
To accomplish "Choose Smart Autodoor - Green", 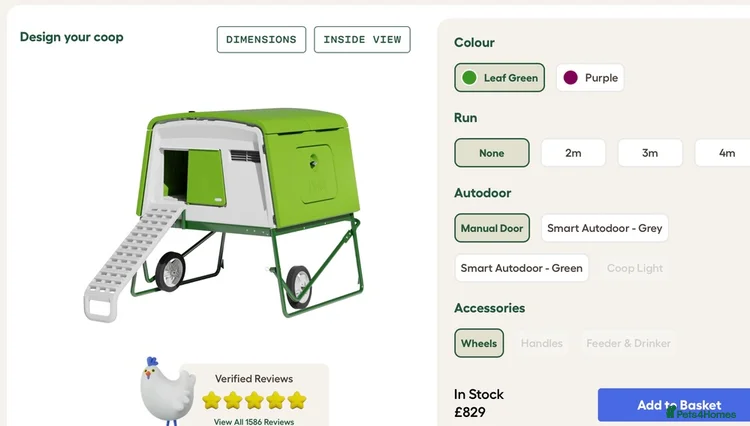I will pos(521,268).
